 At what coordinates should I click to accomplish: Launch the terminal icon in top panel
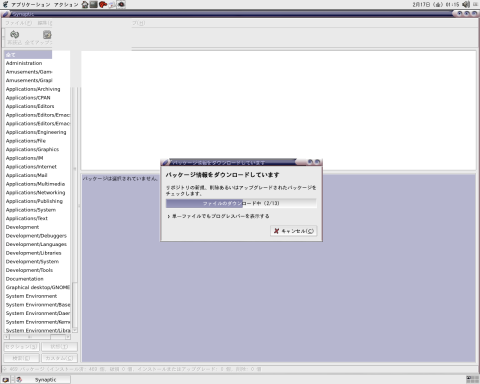tap(94, 4)
